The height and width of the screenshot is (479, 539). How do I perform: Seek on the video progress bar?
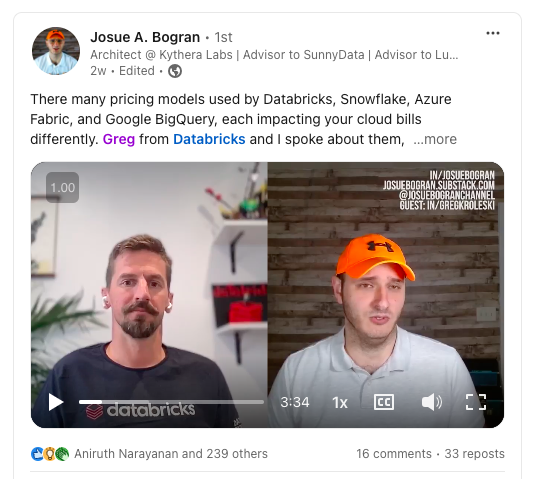pyautogui.click(x=171, y=402)
